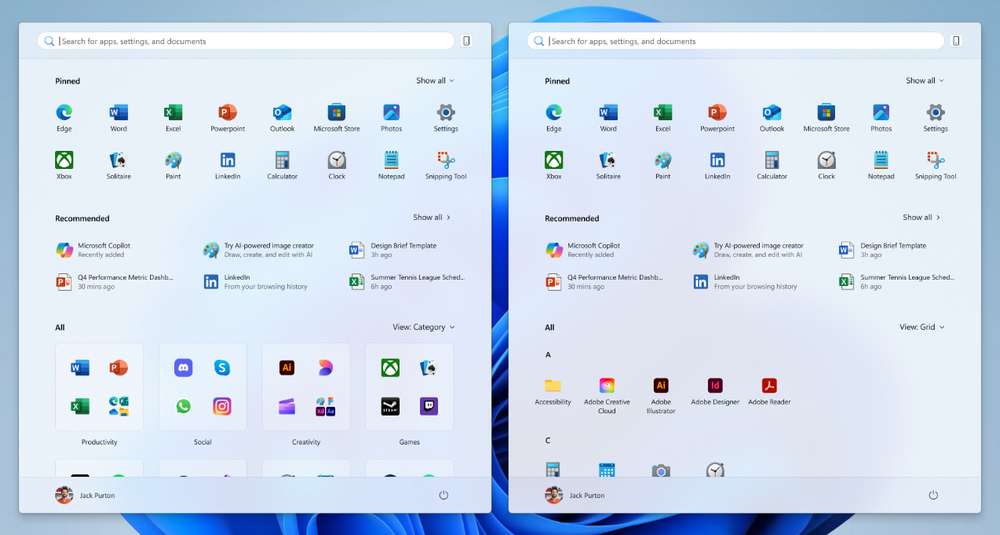Open Microsoft Copilot recommendation in right panel
The width and height of the screenshot is (1000, 535).
pyautogui.click(x=584, y=249)
